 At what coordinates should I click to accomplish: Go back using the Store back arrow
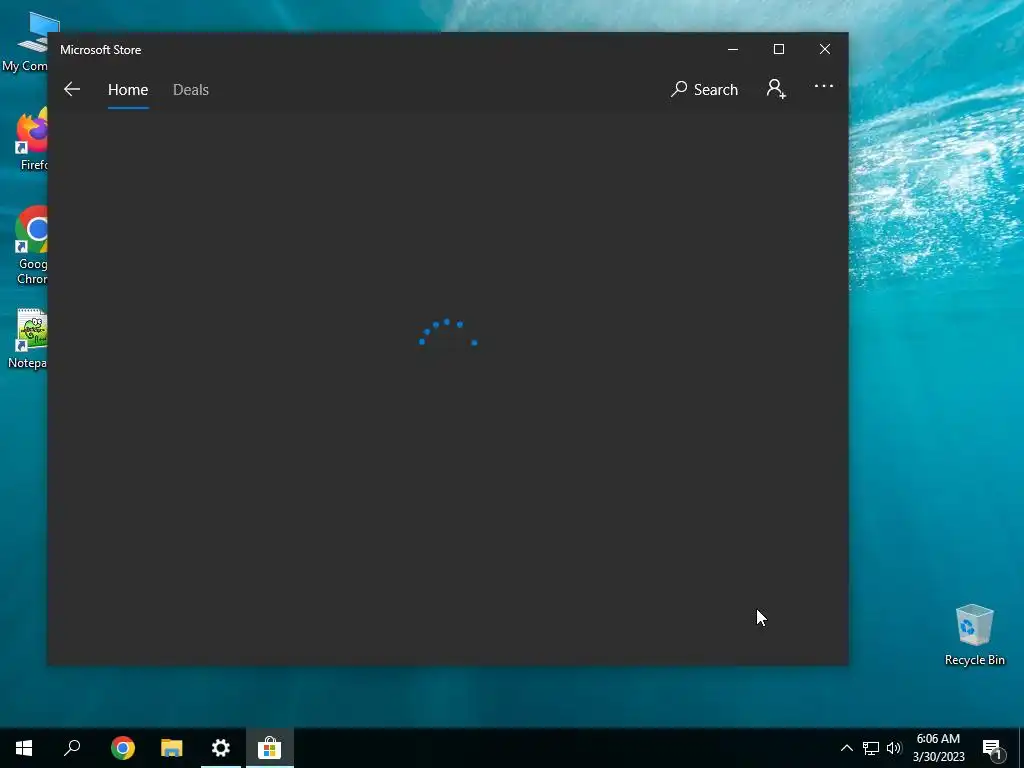tap(72, 89)
